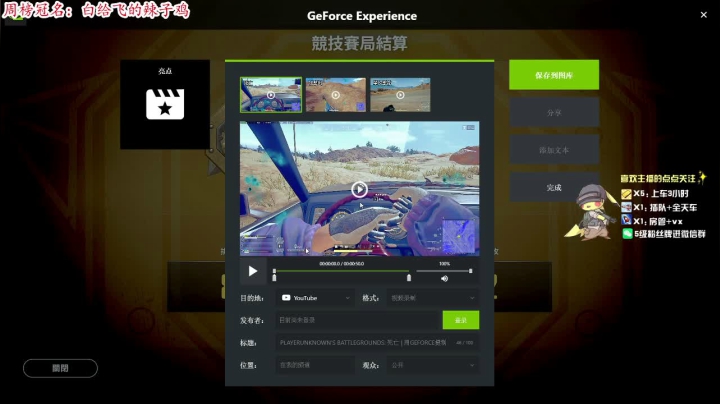Select first driving clip thumbnail
Viewport: 720px width, 404px height.
(x=271, y=95)
